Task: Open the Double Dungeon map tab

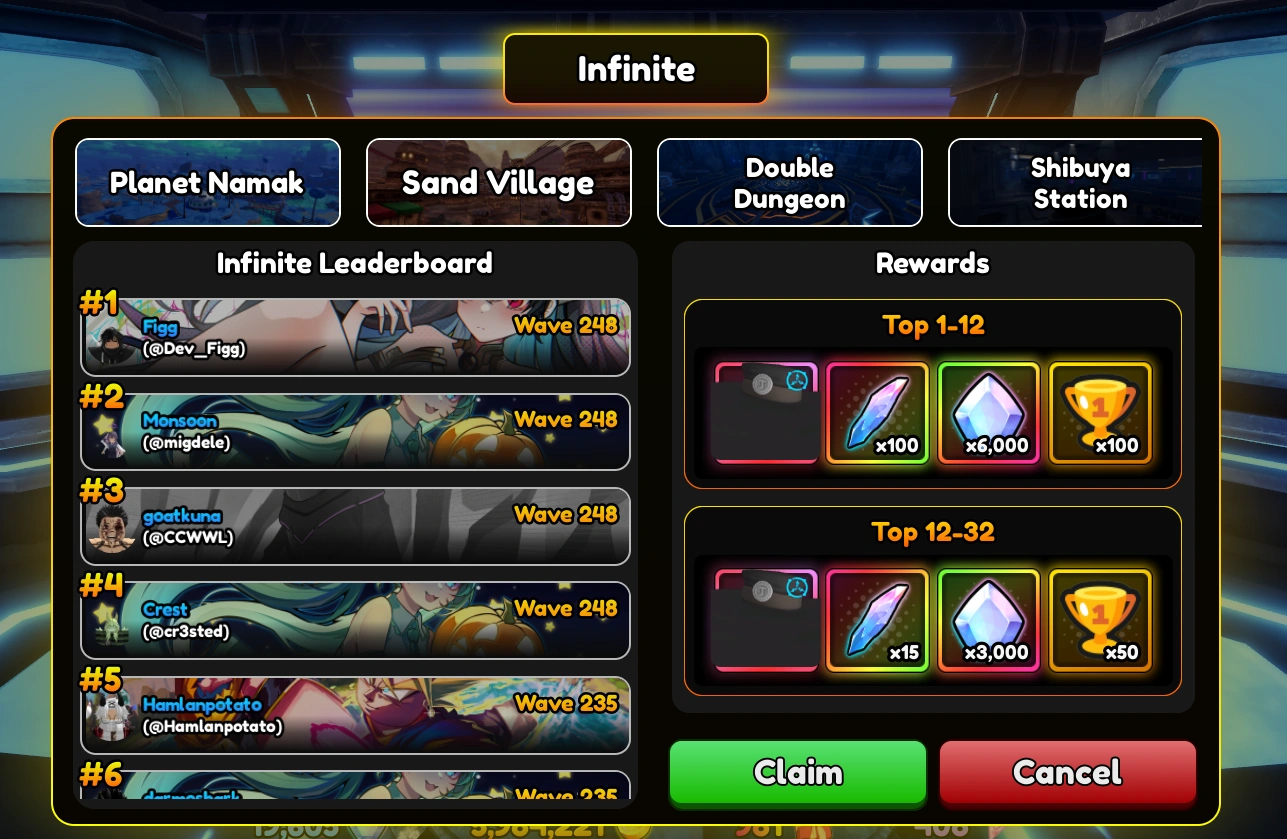Action: pyautogui.click(x=790, y=183)
